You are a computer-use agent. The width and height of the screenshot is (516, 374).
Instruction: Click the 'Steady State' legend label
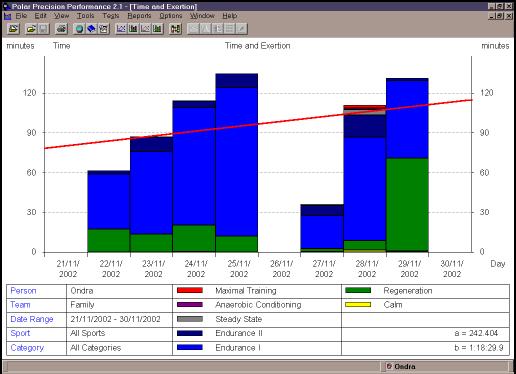(x=239, y=319)
